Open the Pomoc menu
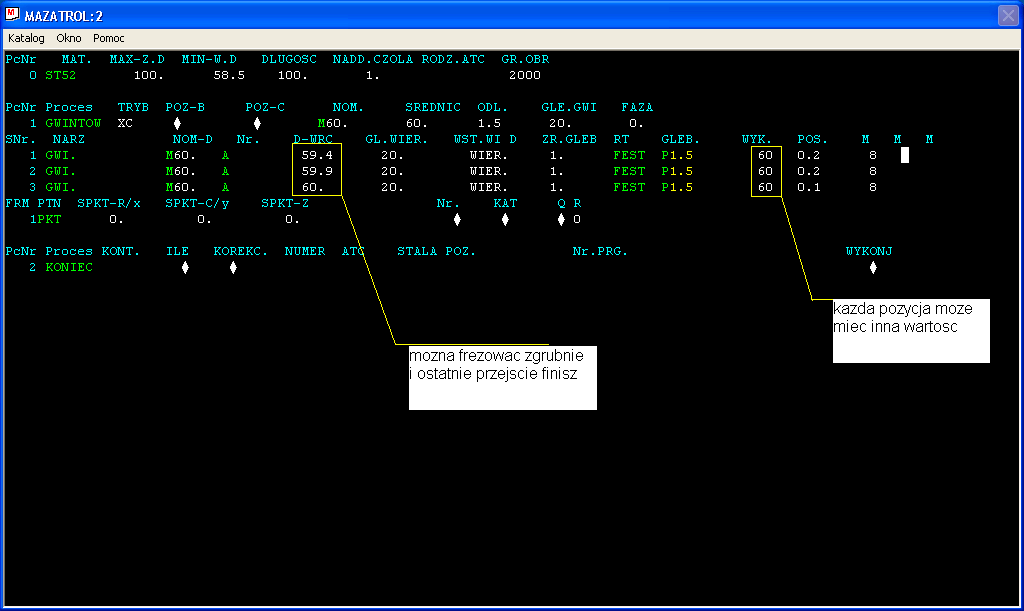Image resolution: width=1024 pixels, height=611 pixels. [x=108, y=39]
